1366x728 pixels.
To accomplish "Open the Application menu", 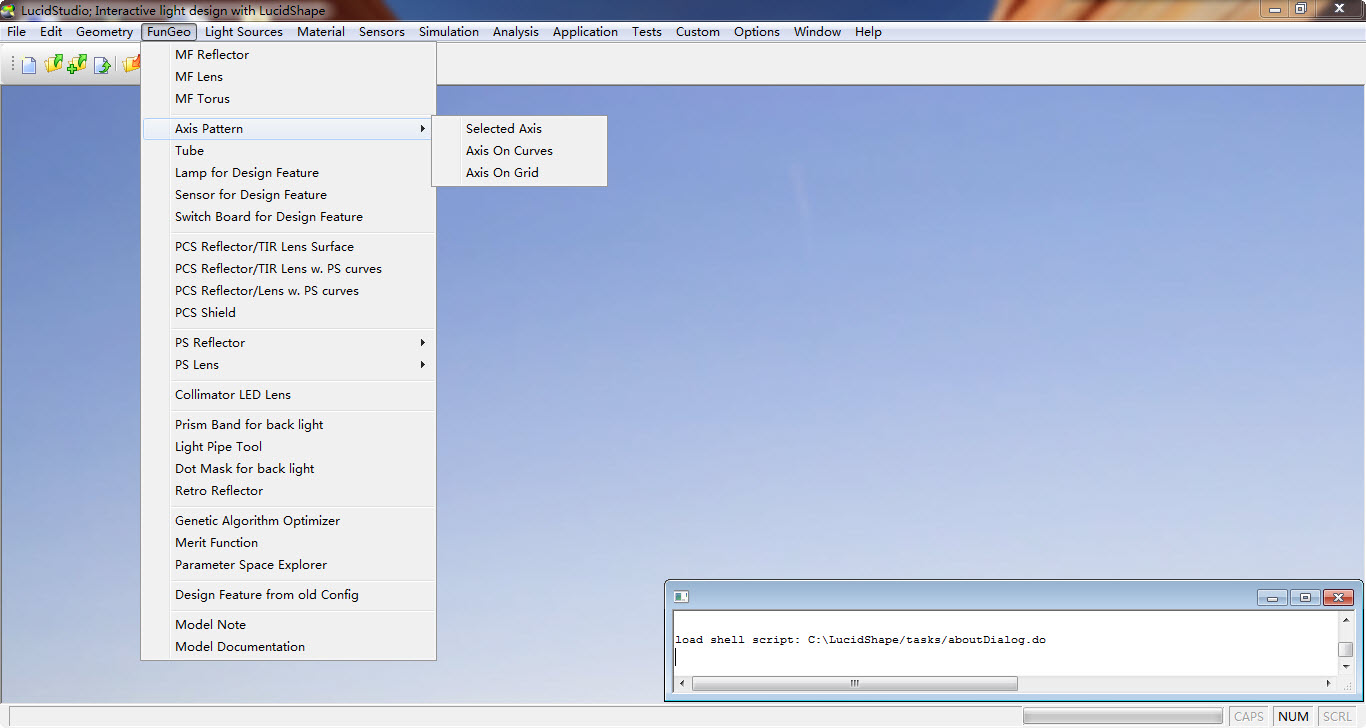I will pos(585,32).
